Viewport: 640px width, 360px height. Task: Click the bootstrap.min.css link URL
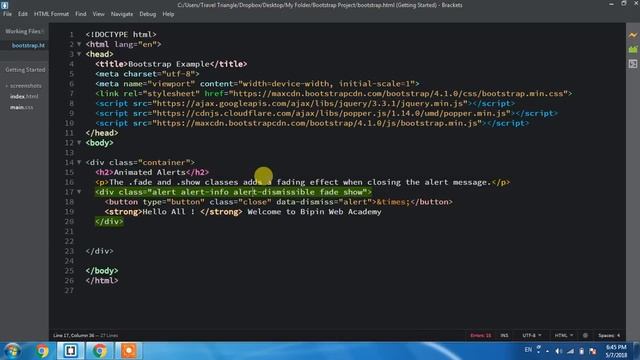click(398, 93)
